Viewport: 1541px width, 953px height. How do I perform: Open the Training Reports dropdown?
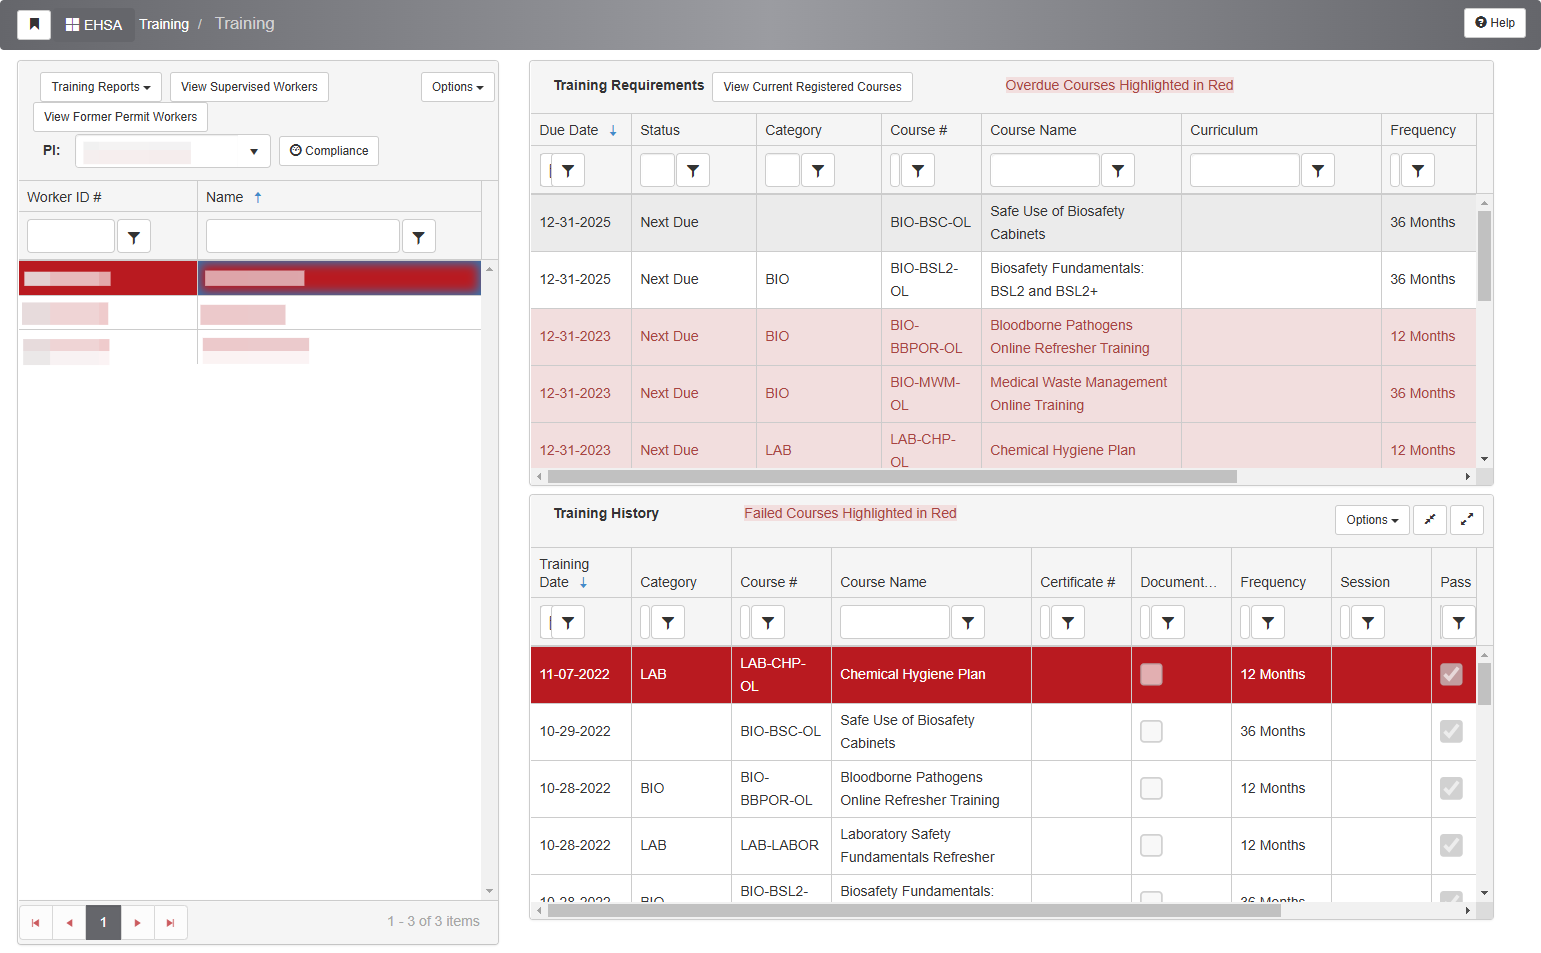pos(101,87)
